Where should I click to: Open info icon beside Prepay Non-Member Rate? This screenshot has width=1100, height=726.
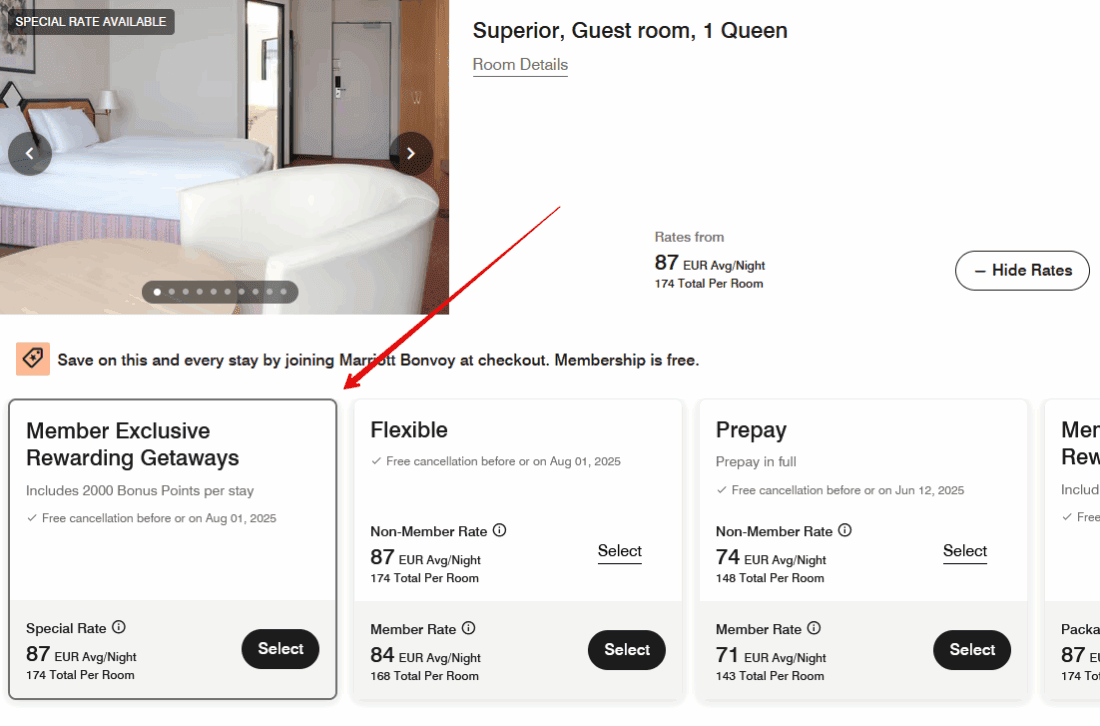[x=845, y=530]
